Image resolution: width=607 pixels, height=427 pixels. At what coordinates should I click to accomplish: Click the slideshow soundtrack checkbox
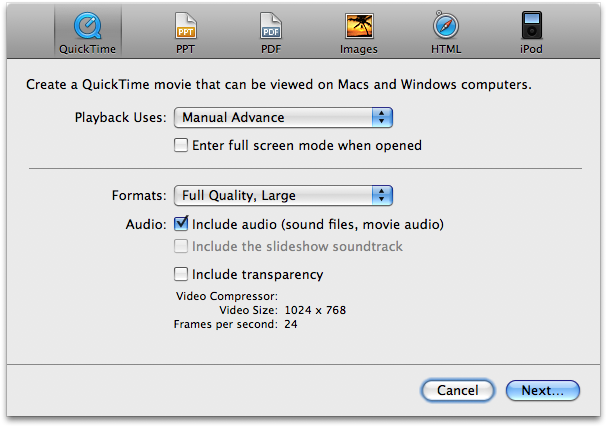[181, 246]
